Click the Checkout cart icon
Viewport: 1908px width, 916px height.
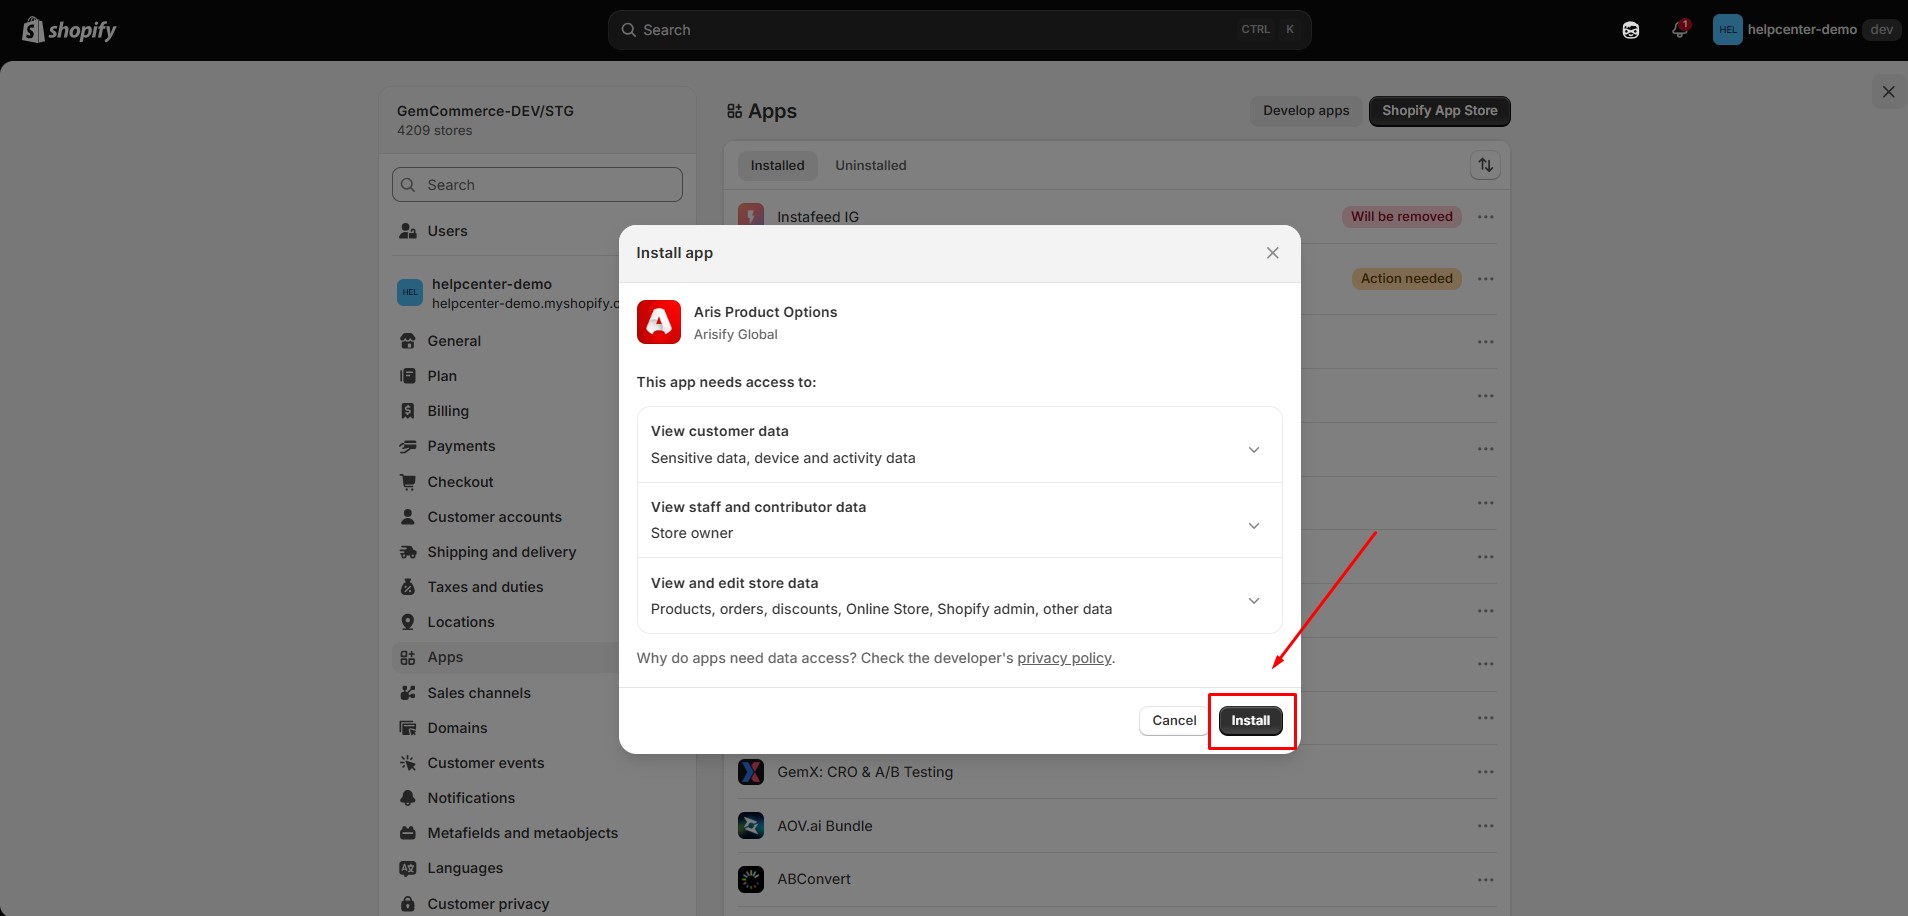point(408,482)
